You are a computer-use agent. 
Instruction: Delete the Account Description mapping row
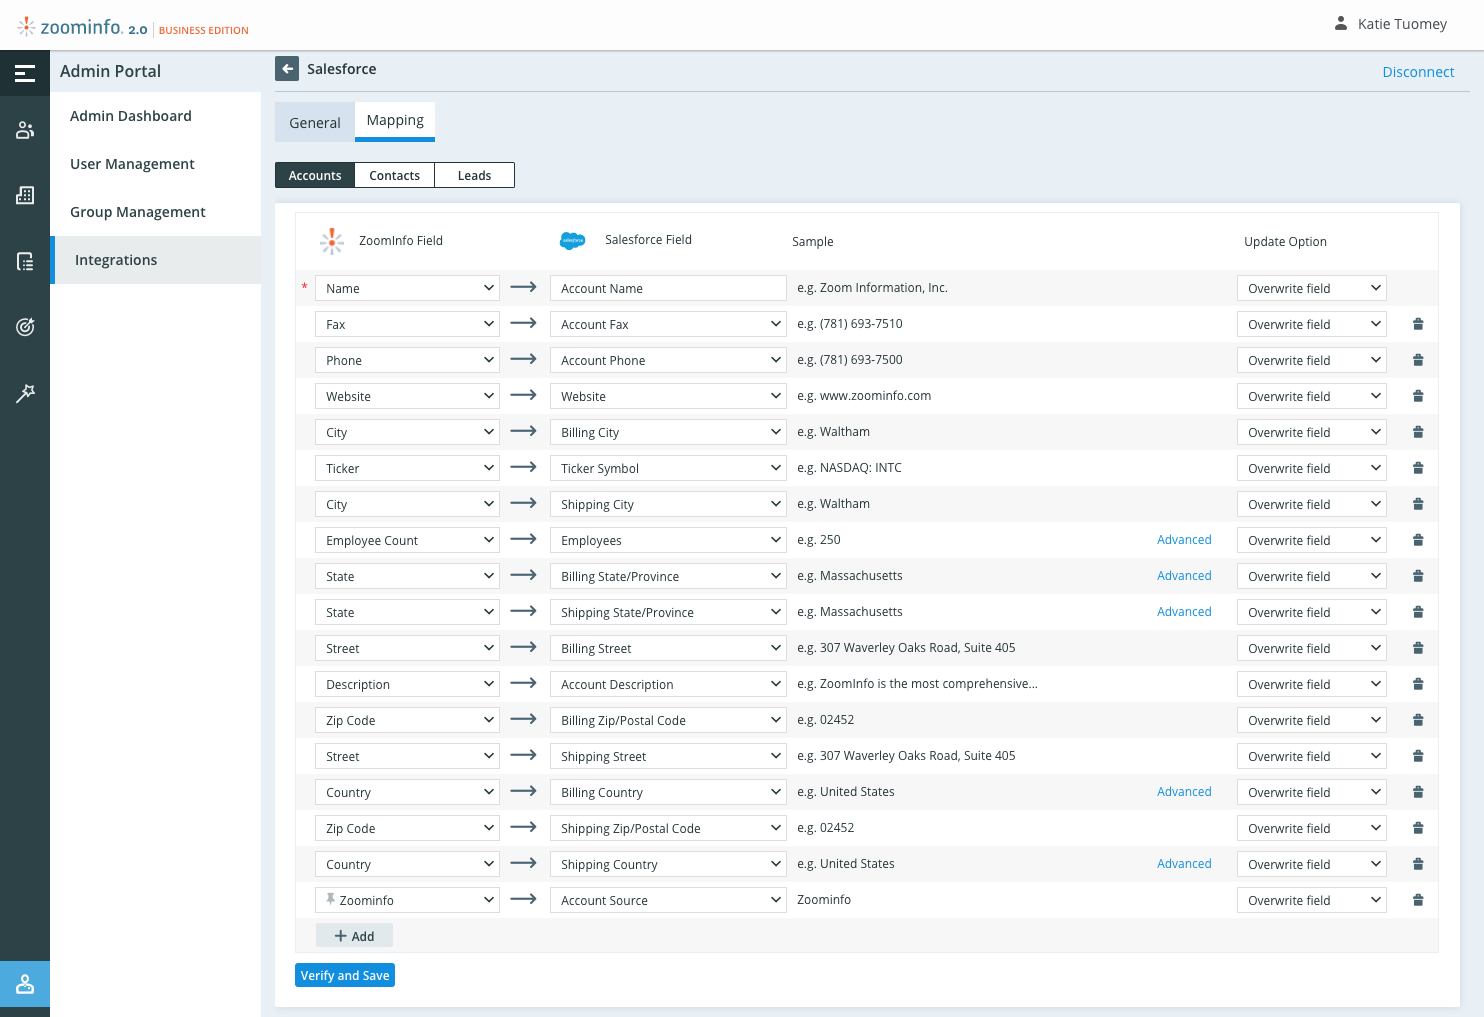tap(1418, 684)
